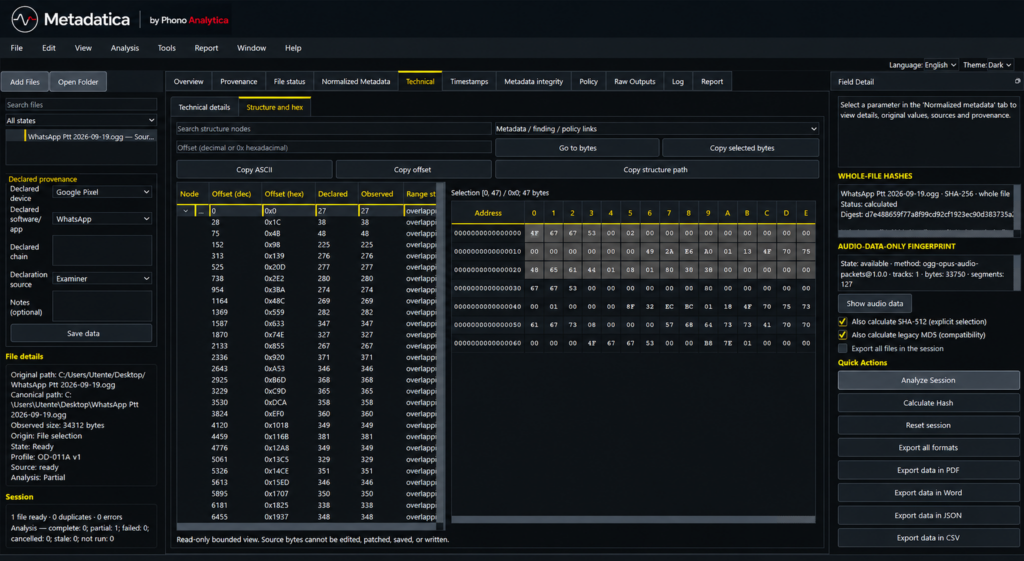The width and height of the screenshot is (1024, 561).
Task: Click the Search files input field
Action: click(81, 104)
